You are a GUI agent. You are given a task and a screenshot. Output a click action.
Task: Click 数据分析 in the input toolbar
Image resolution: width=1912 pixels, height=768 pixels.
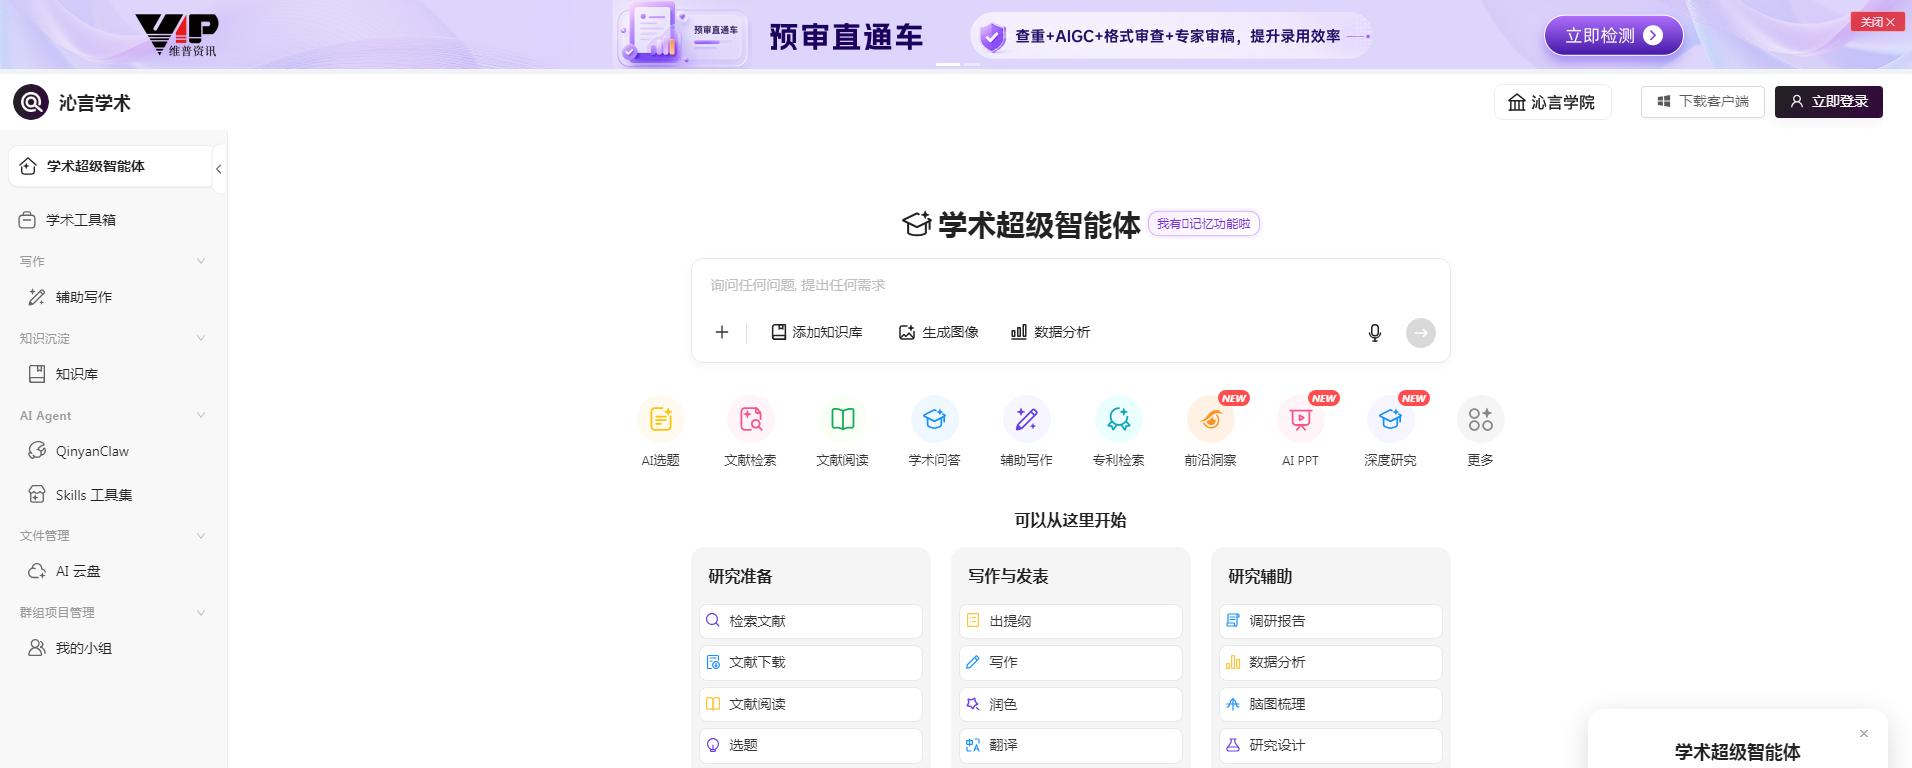[1051, 332]
